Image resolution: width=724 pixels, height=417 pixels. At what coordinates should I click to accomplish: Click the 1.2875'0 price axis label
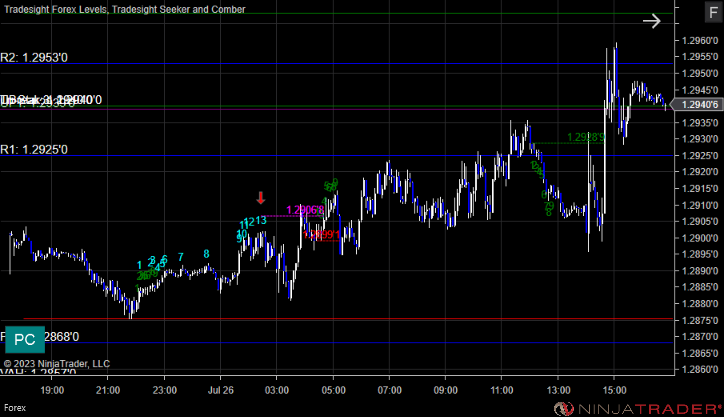pos(700,320)
